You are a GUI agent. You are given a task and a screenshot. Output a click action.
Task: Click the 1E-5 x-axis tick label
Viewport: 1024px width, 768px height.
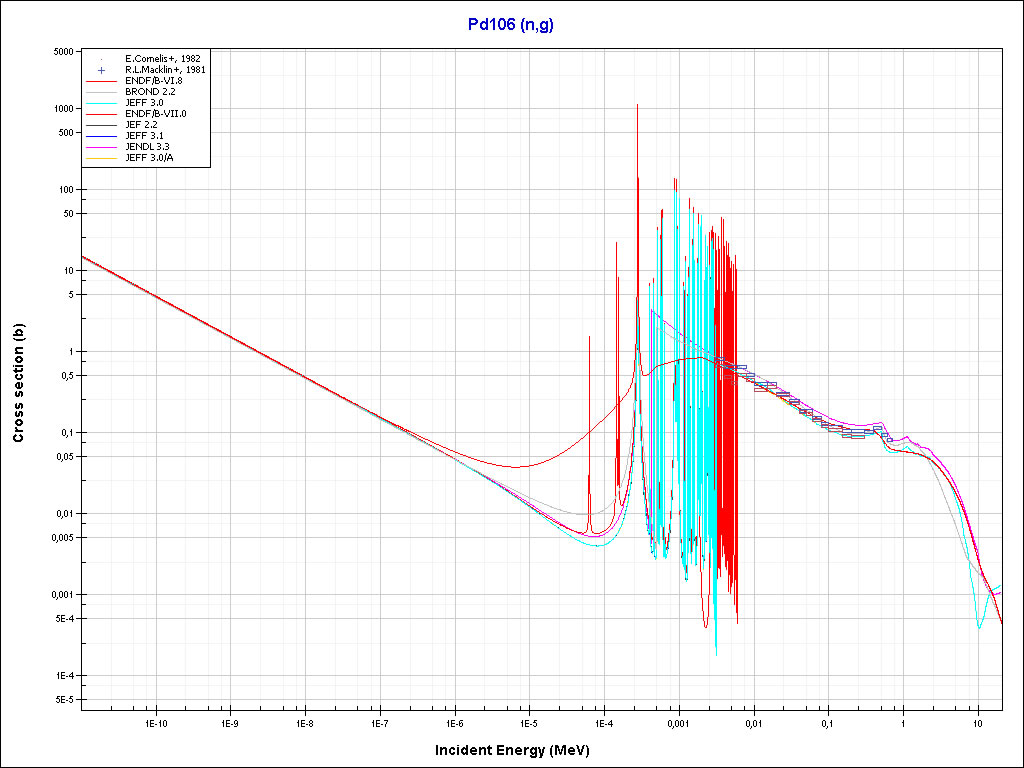(x=529, y=722)
